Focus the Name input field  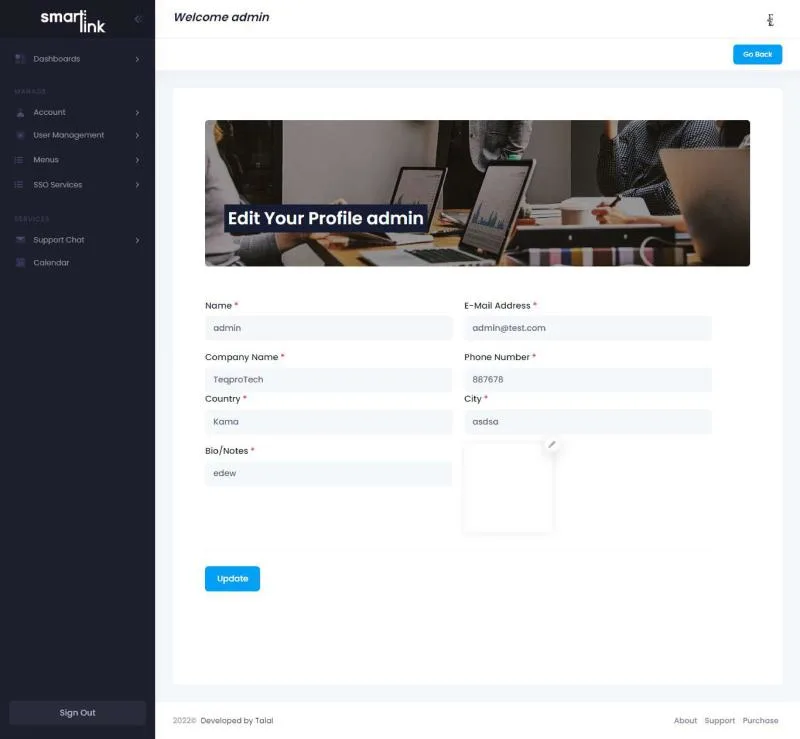click(x=329, y=328)
